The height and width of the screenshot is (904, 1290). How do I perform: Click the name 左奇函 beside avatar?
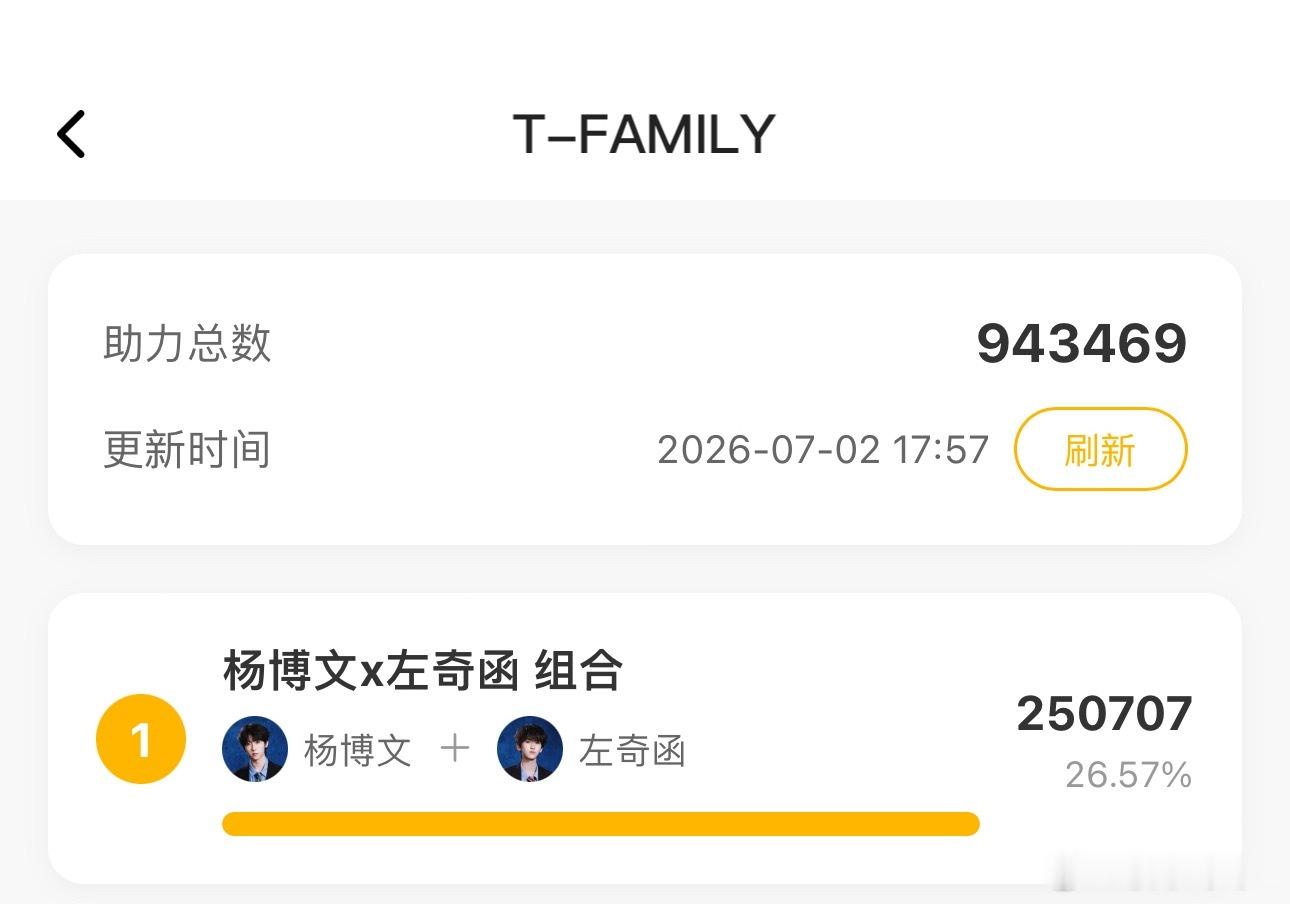632,750
